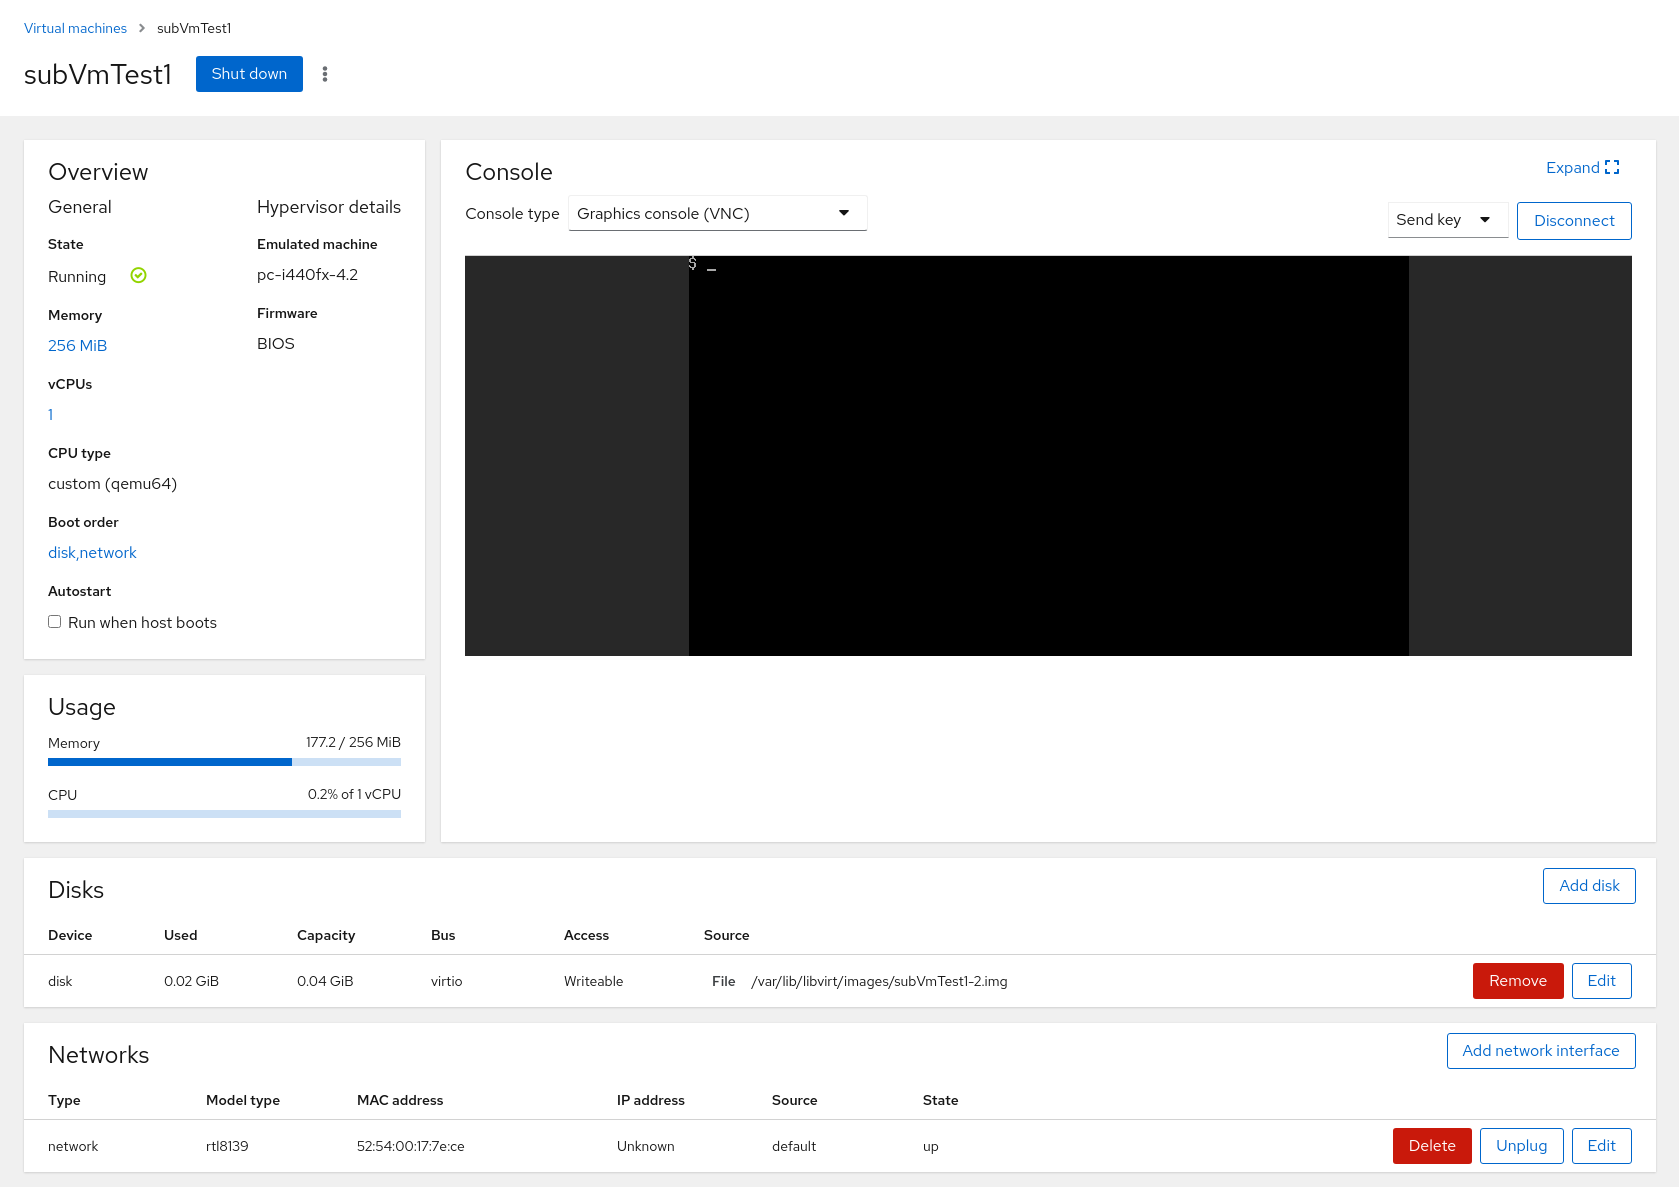The image size is (1679, 1187).
Task: Unplug the rtl8139 network interface
Action: click(1520, 1146)
